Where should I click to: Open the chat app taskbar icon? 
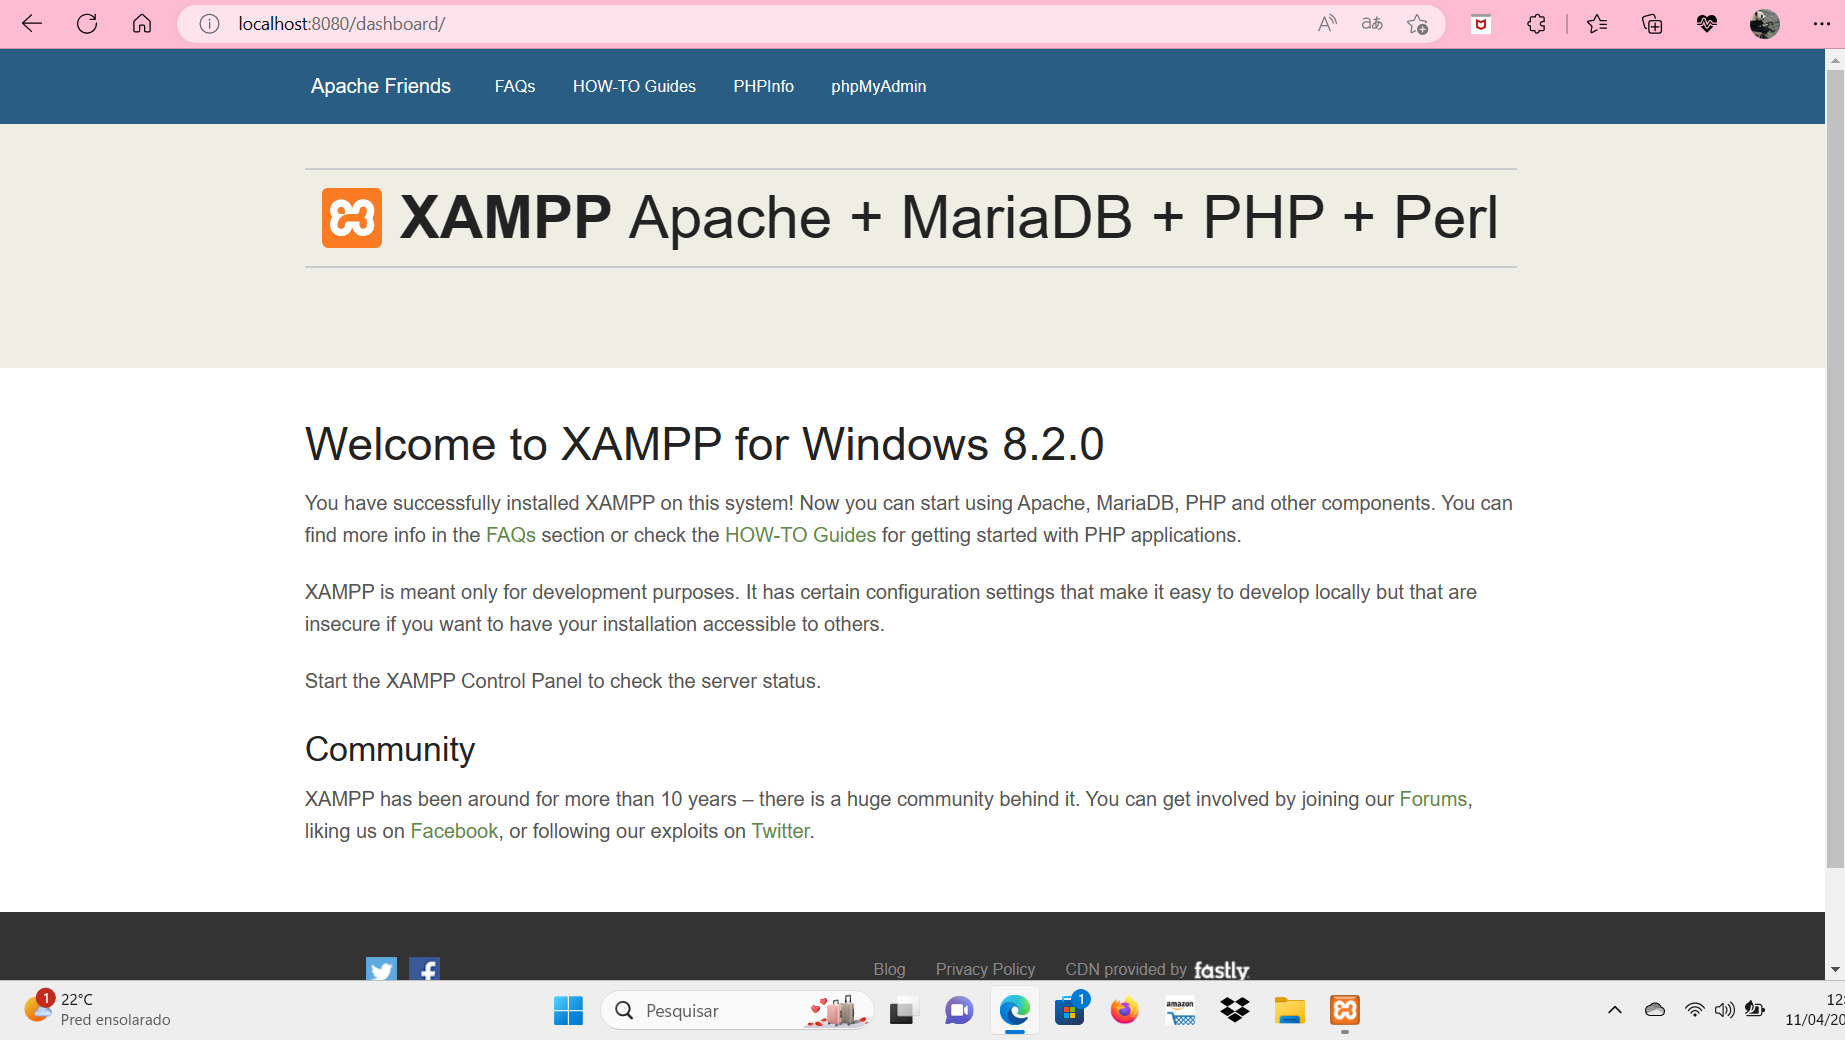click(x=959, y=1011)
